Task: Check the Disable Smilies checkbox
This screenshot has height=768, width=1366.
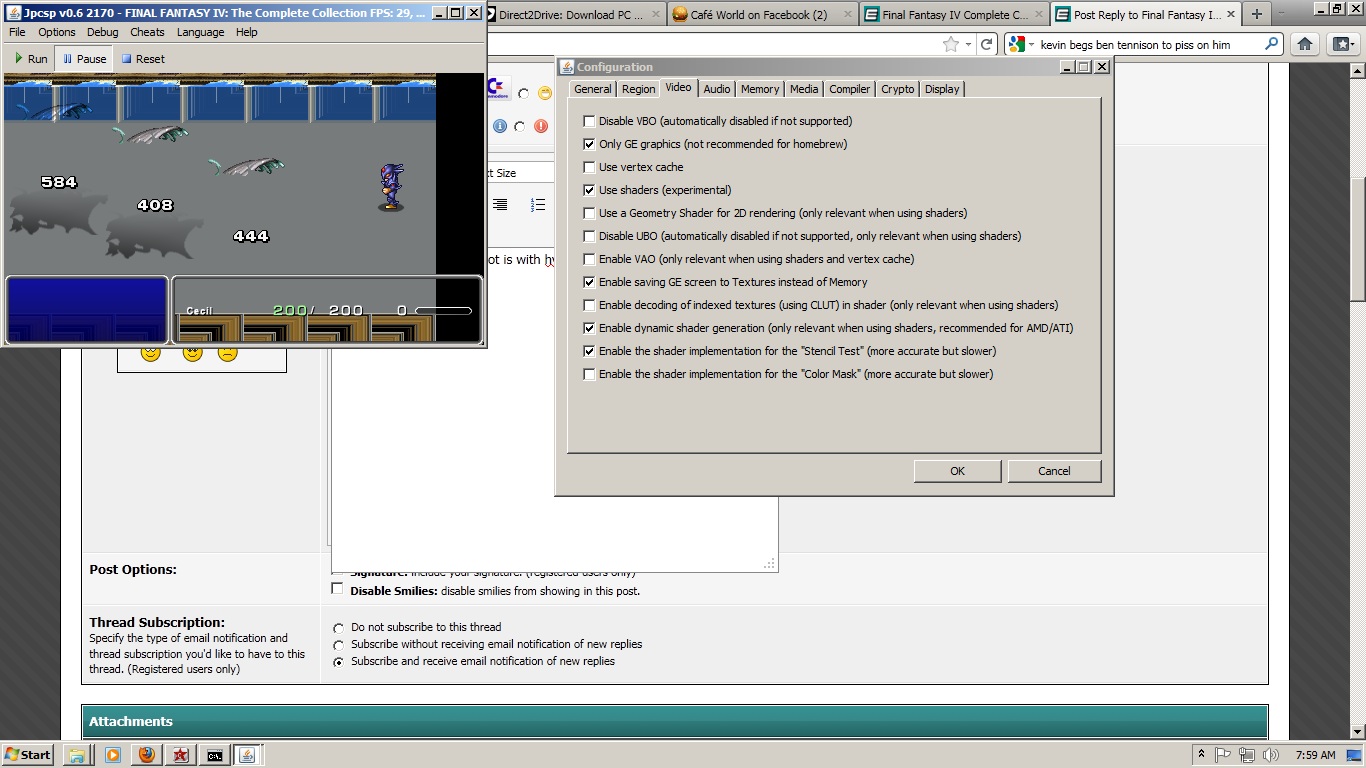Action: 337,589
